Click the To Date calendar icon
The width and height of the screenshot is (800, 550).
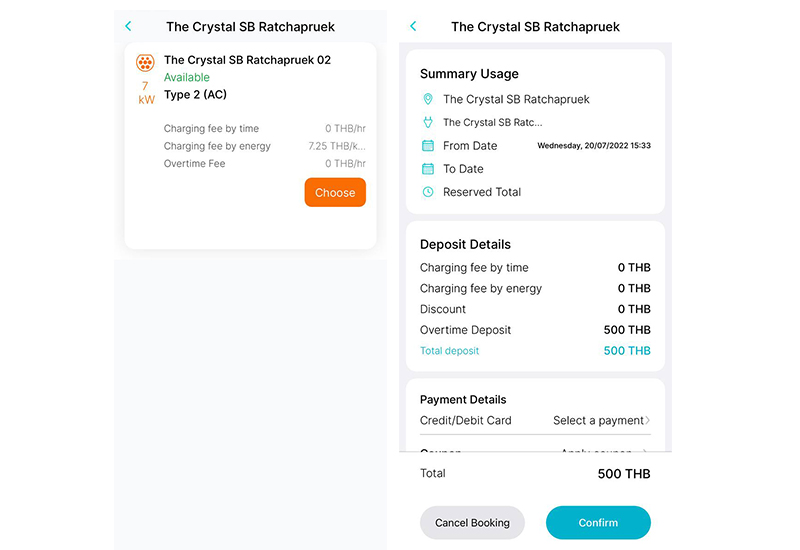click(428, 169)
